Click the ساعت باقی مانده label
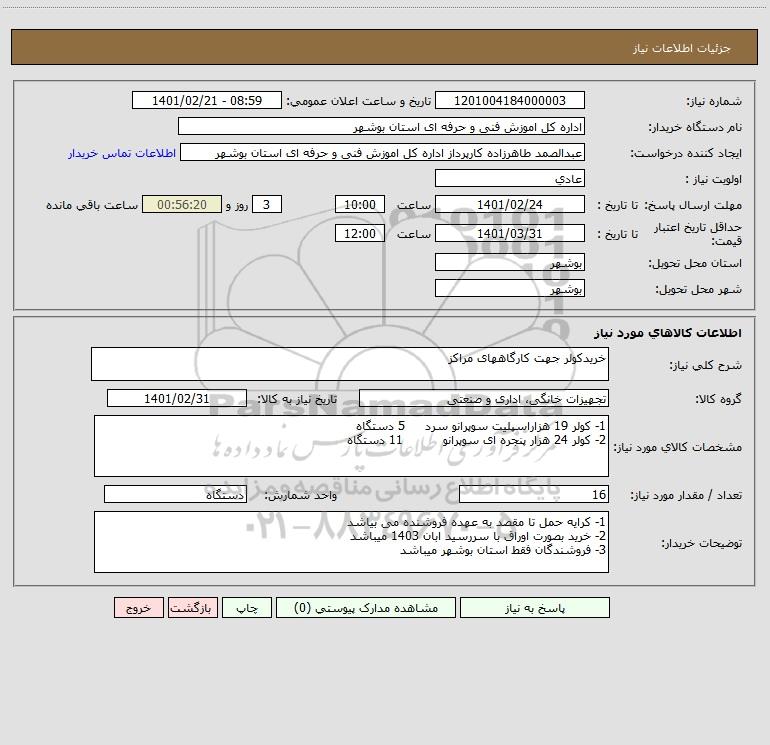 pyautogui.click(x=92, y=205)
